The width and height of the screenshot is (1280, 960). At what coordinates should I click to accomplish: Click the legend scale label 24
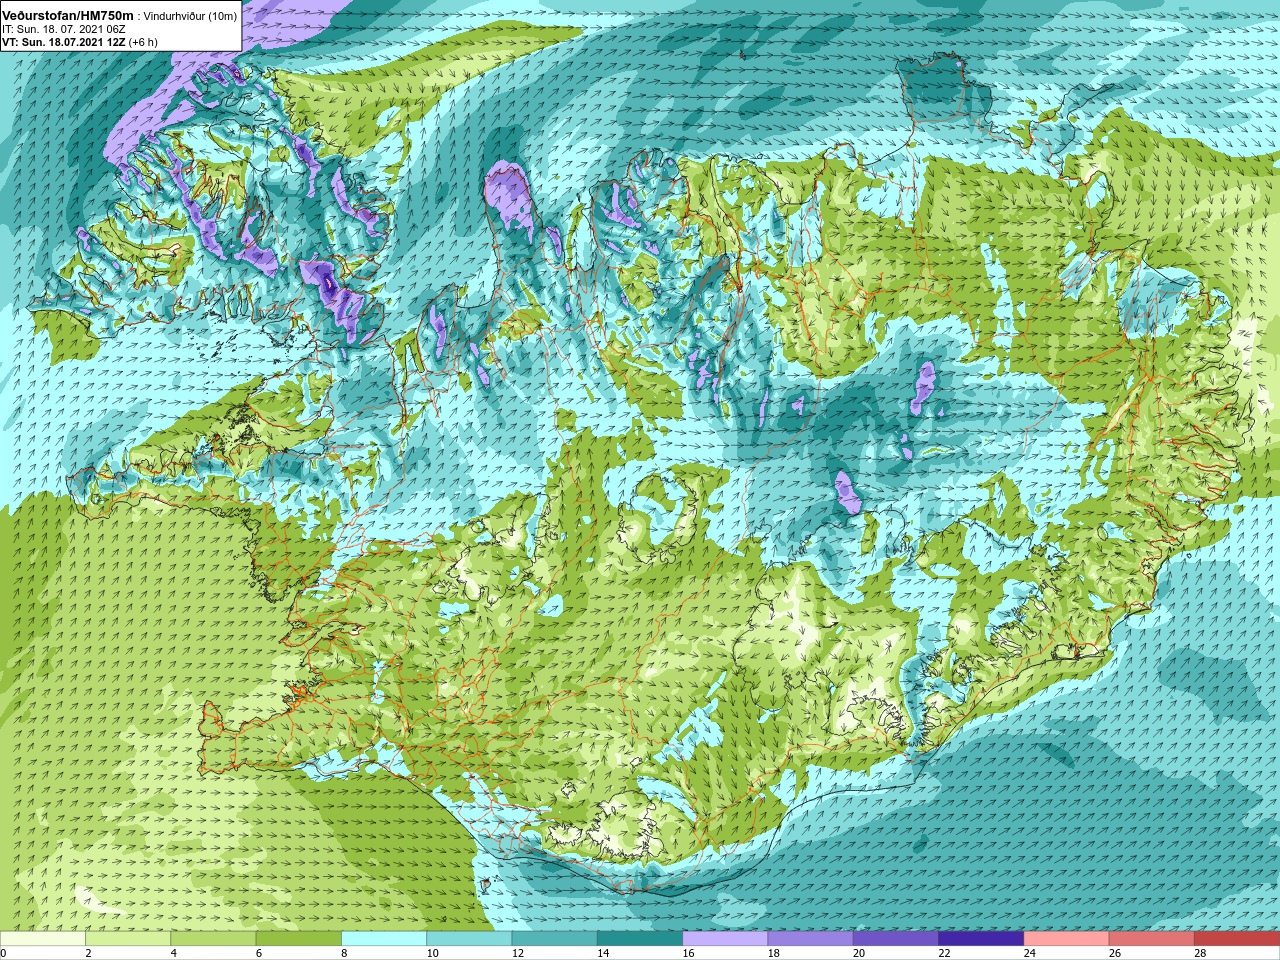click(x=1029, y=953)
